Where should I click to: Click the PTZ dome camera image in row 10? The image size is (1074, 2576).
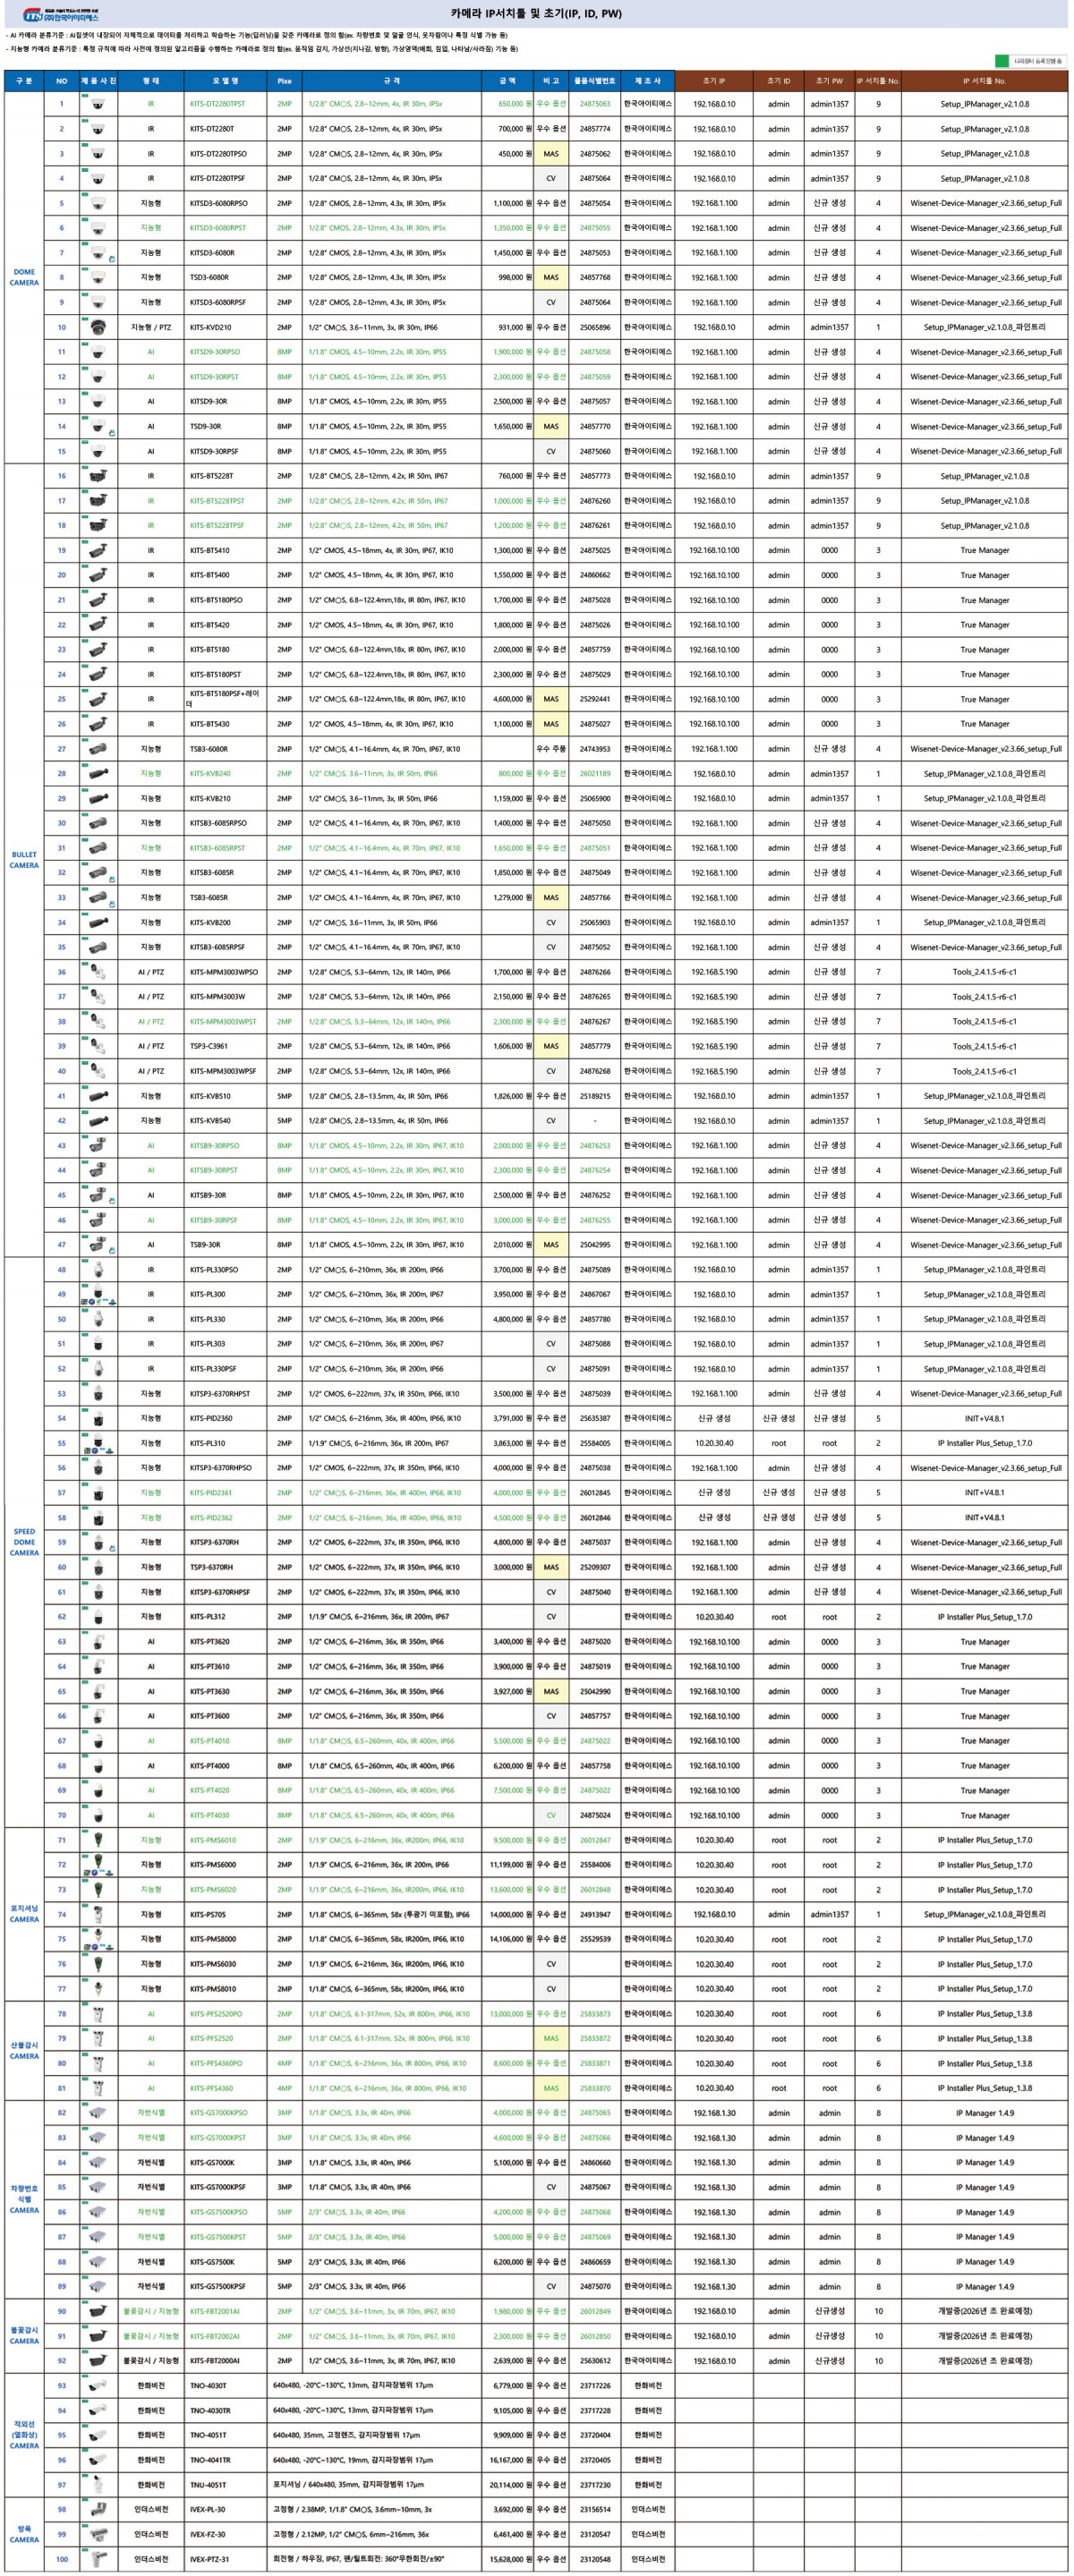point(98,327)
